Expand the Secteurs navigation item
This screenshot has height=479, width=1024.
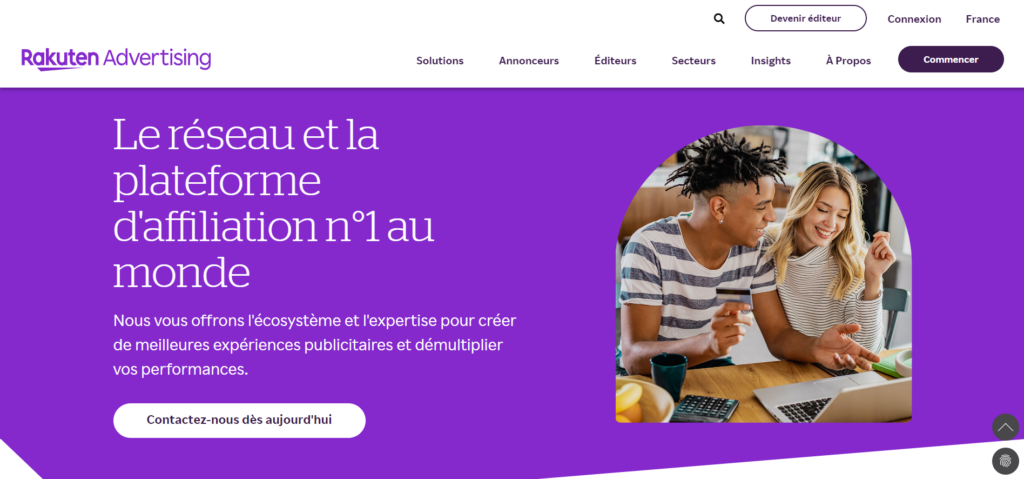pyautogui.click(x=693, y=61)
